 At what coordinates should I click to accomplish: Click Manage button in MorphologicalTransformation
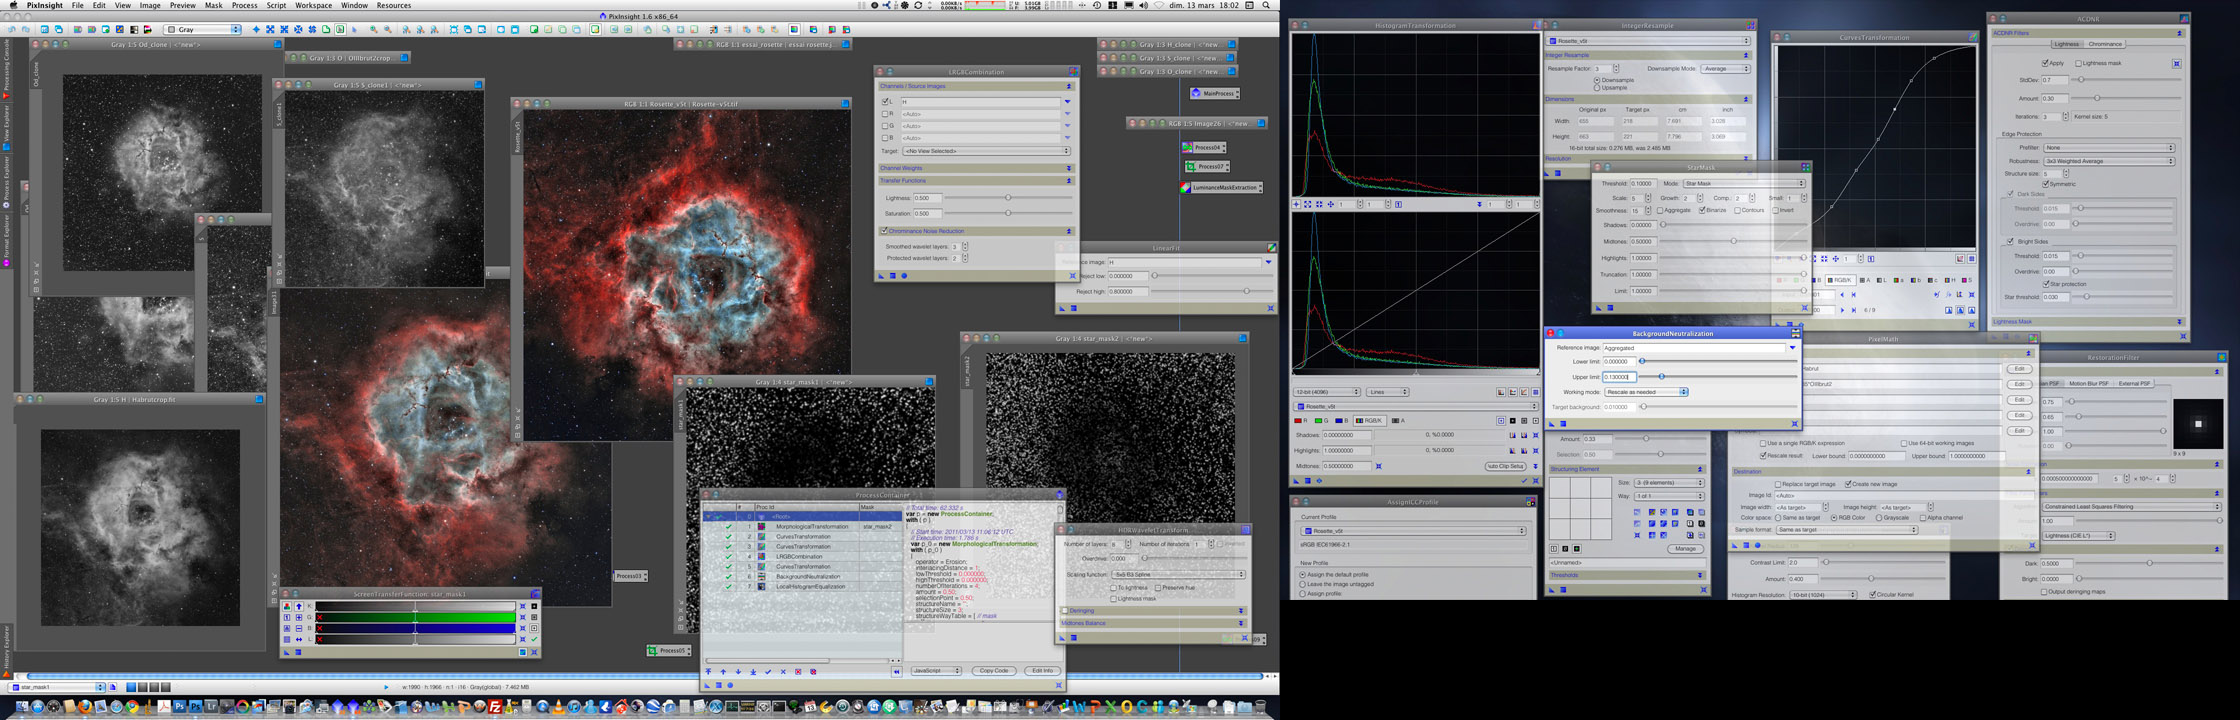coord(1685,549)
